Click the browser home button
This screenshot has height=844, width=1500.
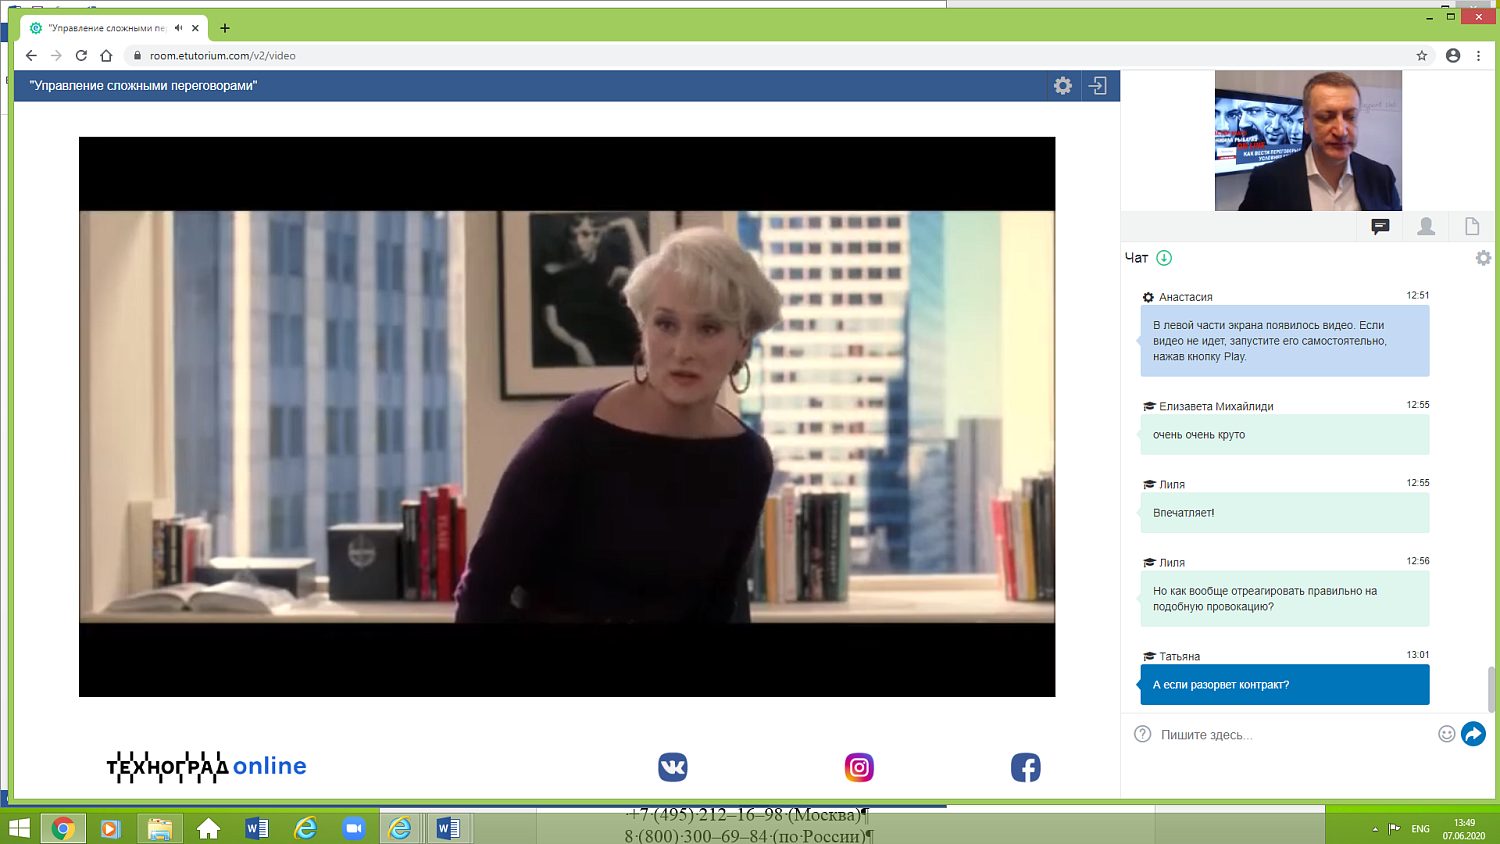[x=106, y=56]
